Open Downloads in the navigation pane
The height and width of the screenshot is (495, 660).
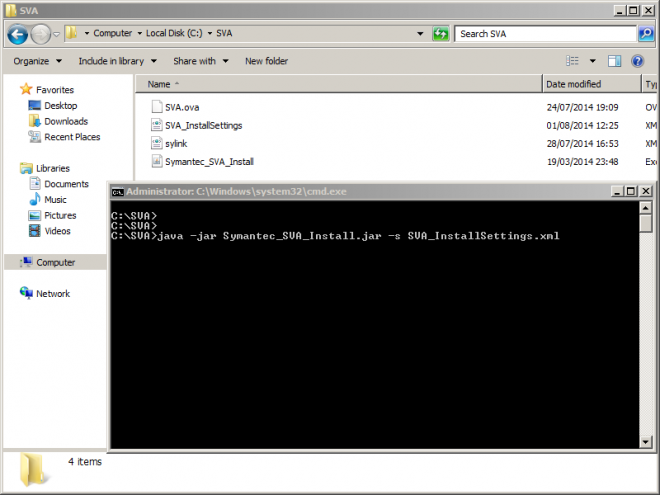point(66,121)
